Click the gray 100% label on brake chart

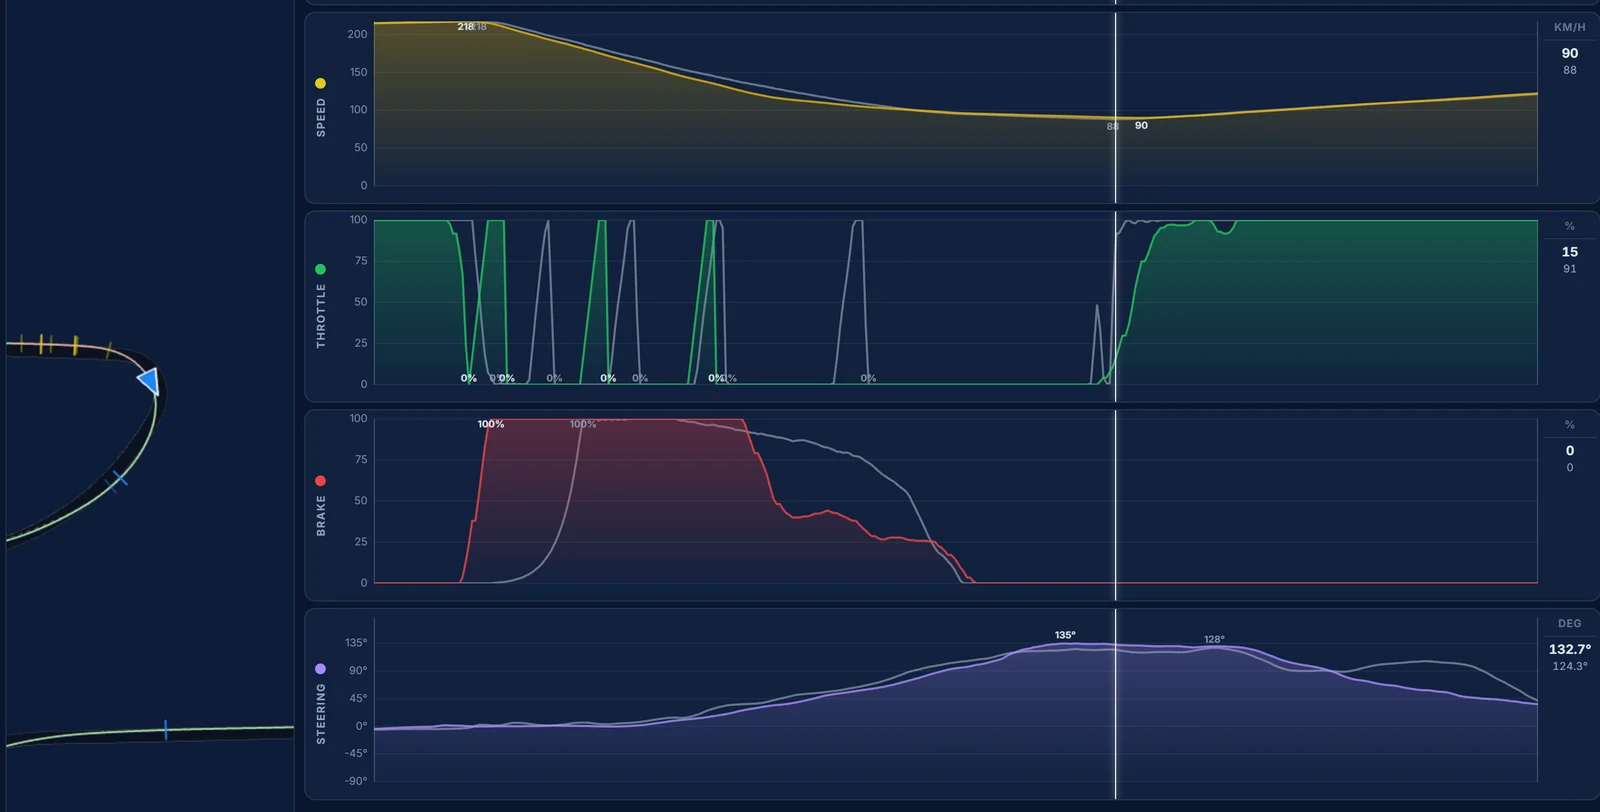(x=583, y=424)
